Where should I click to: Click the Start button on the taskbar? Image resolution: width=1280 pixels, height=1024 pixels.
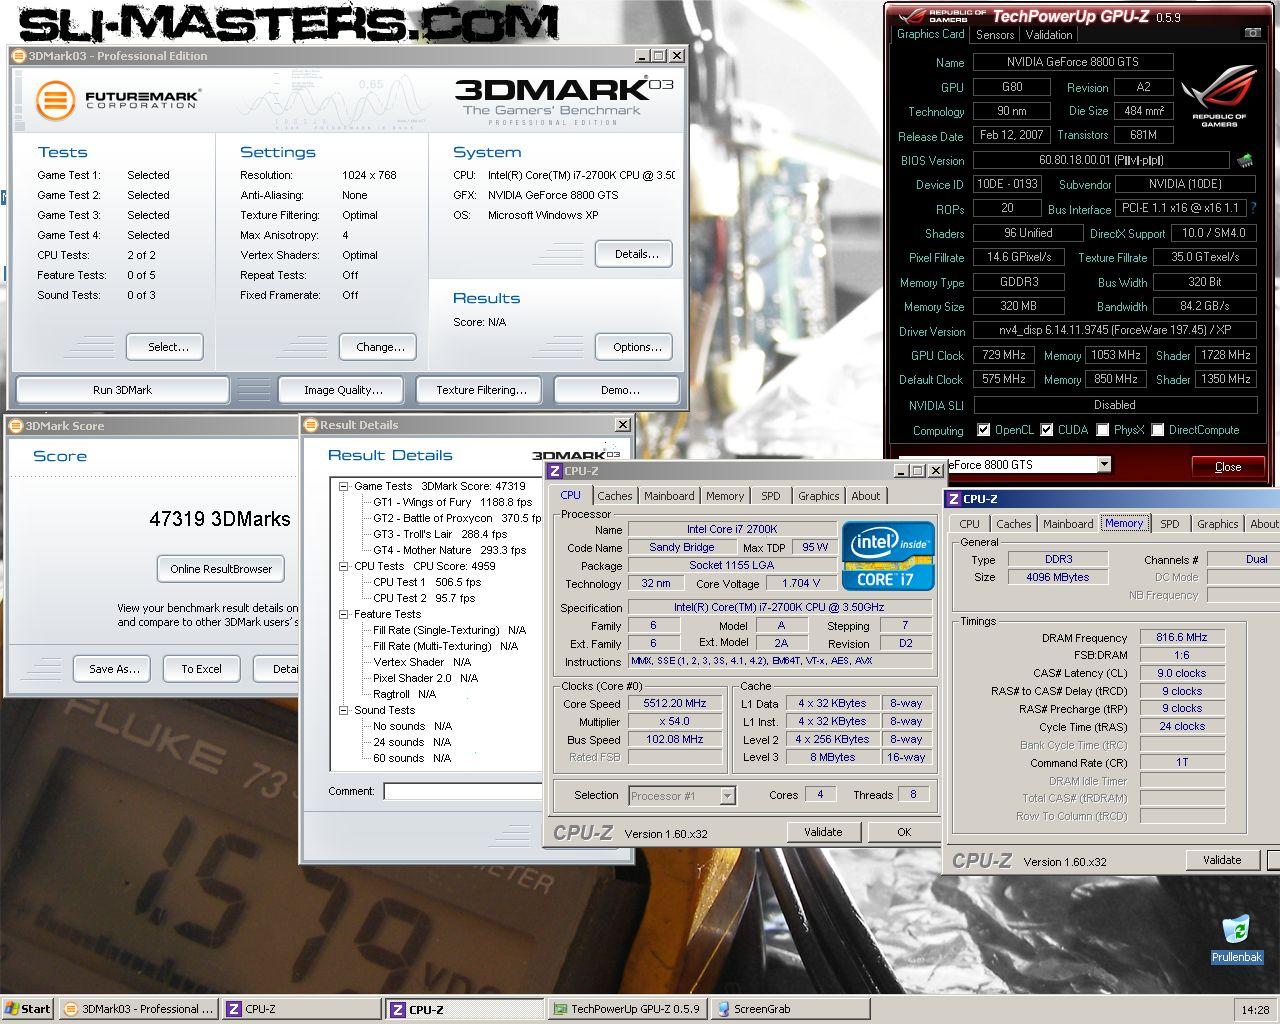coord(27,1009)
